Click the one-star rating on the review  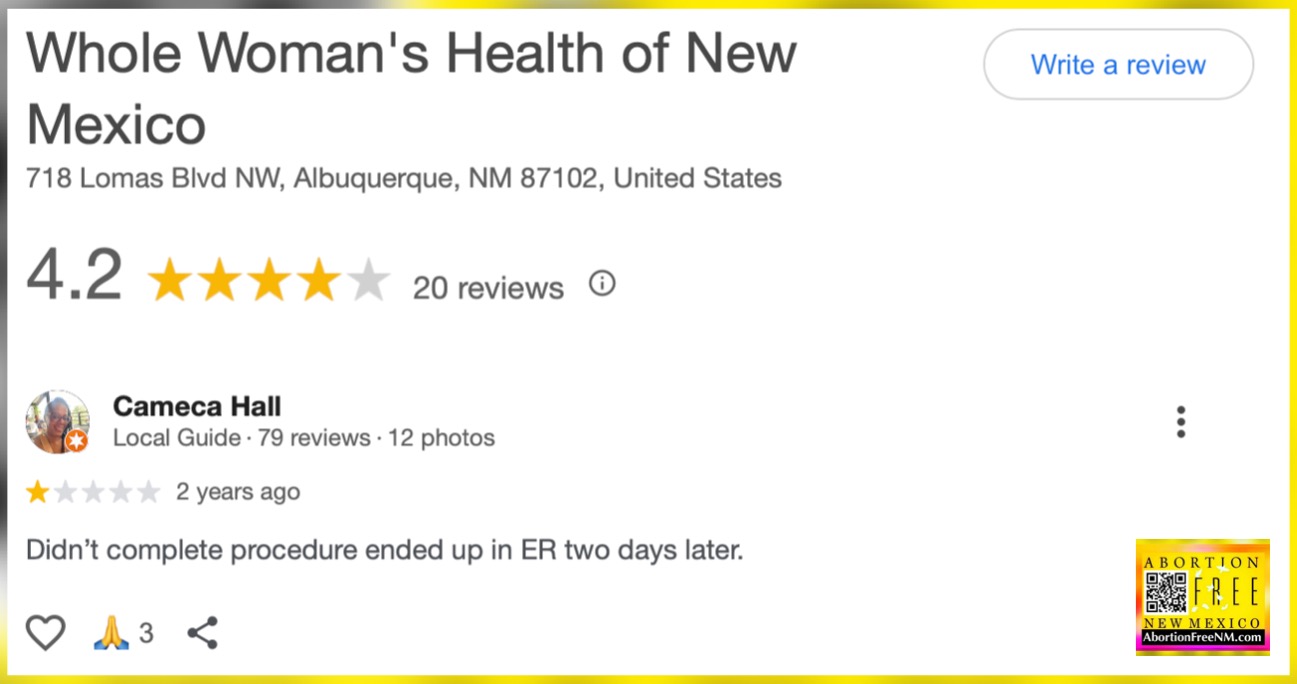(x=93, y=492)
